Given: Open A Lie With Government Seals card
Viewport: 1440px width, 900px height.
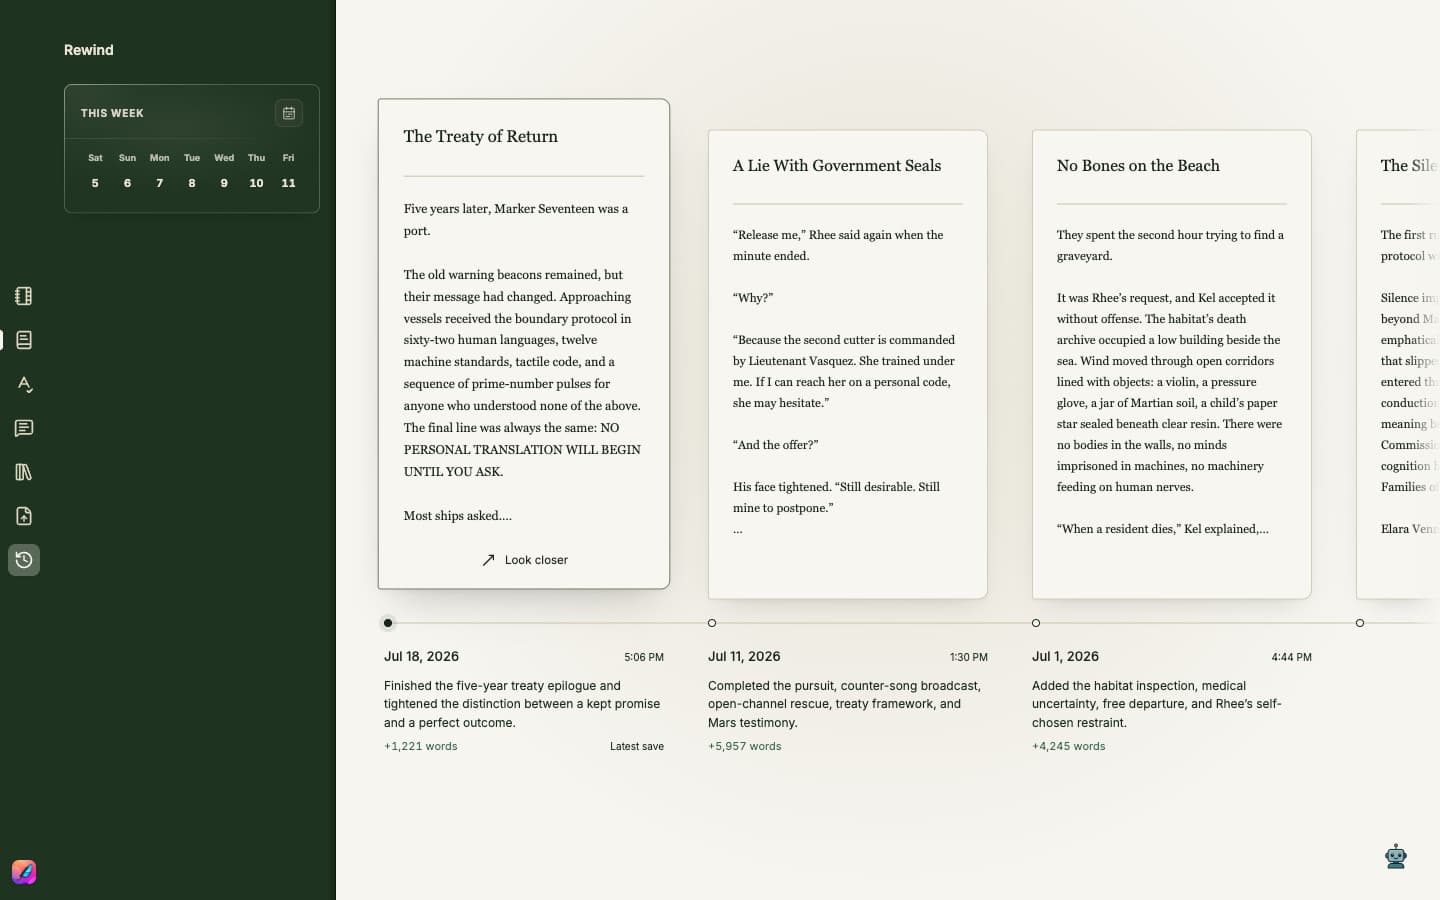Looking at the screenshot, I should coord(848,364).
